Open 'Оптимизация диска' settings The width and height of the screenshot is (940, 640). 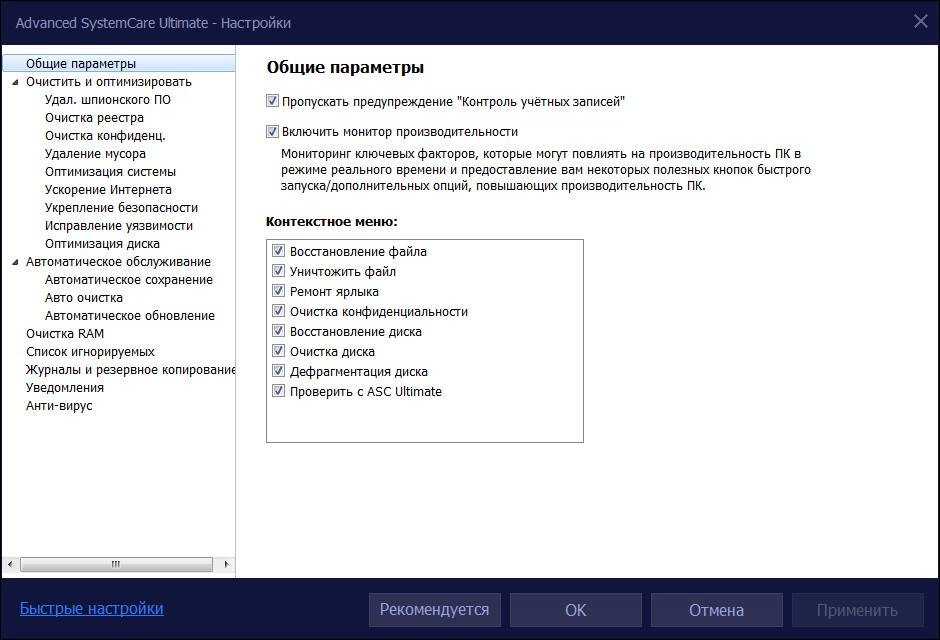[x=102, y=243]
